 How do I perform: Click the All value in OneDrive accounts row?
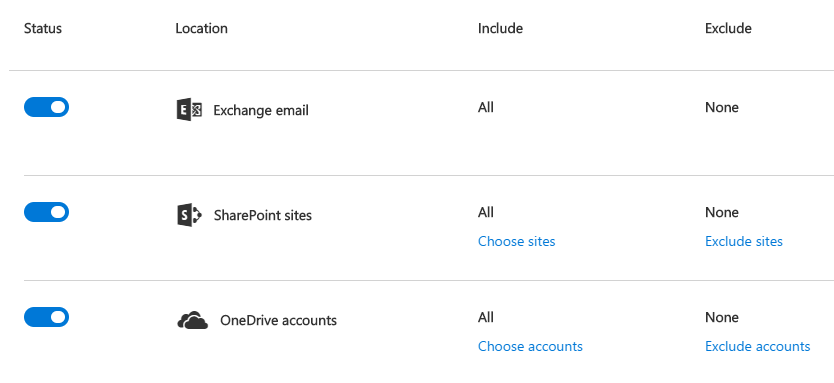(486, 318)
